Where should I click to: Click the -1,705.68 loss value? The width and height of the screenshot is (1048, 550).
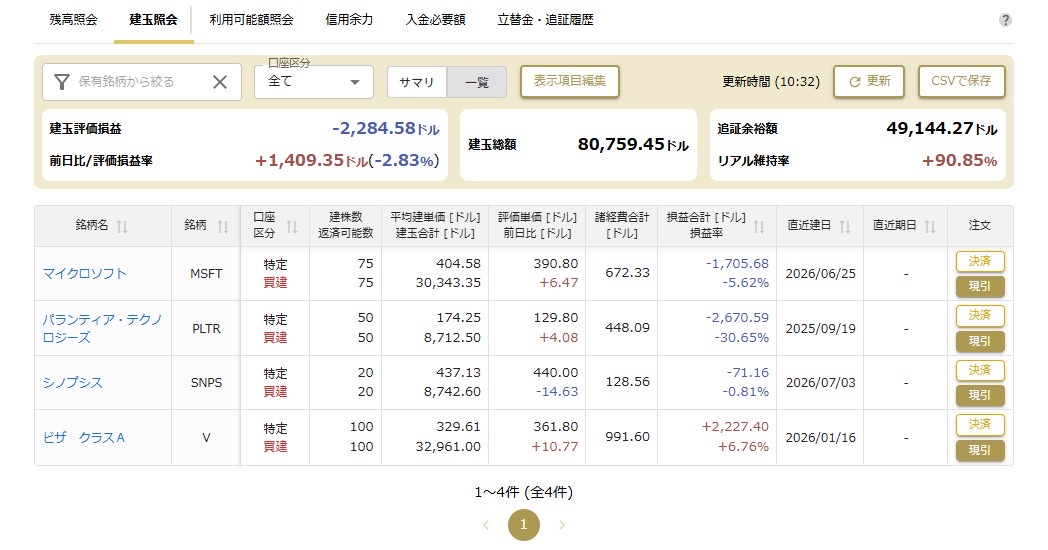tap(737, 264)
